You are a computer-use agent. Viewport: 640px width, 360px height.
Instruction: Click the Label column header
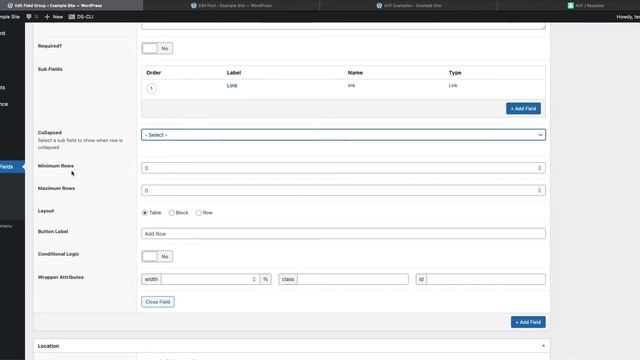pyautogui.click(x=234, y=73)
